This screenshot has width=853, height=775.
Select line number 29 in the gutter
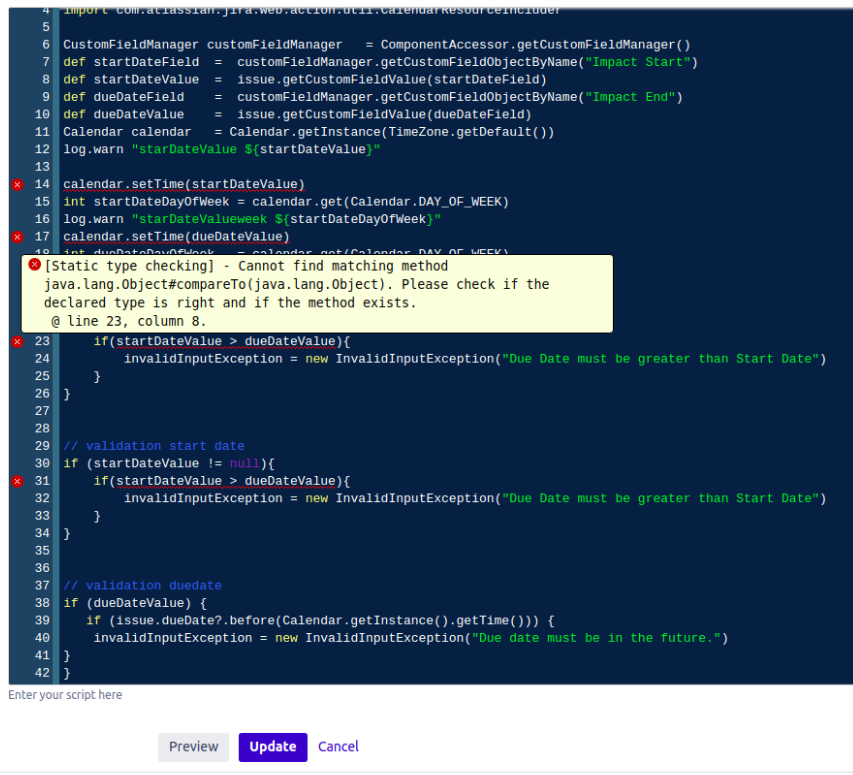click(x=42, y=446)
